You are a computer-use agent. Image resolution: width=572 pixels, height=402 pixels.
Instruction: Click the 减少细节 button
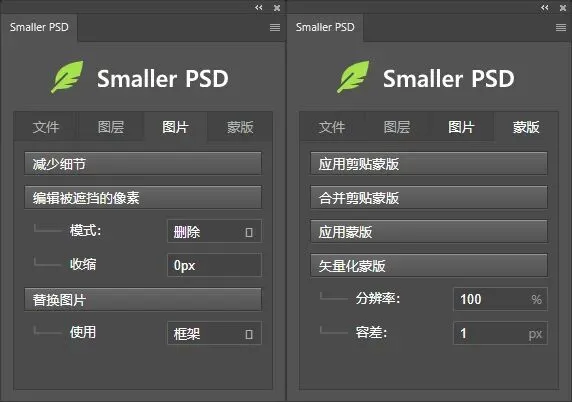[143, 164]
